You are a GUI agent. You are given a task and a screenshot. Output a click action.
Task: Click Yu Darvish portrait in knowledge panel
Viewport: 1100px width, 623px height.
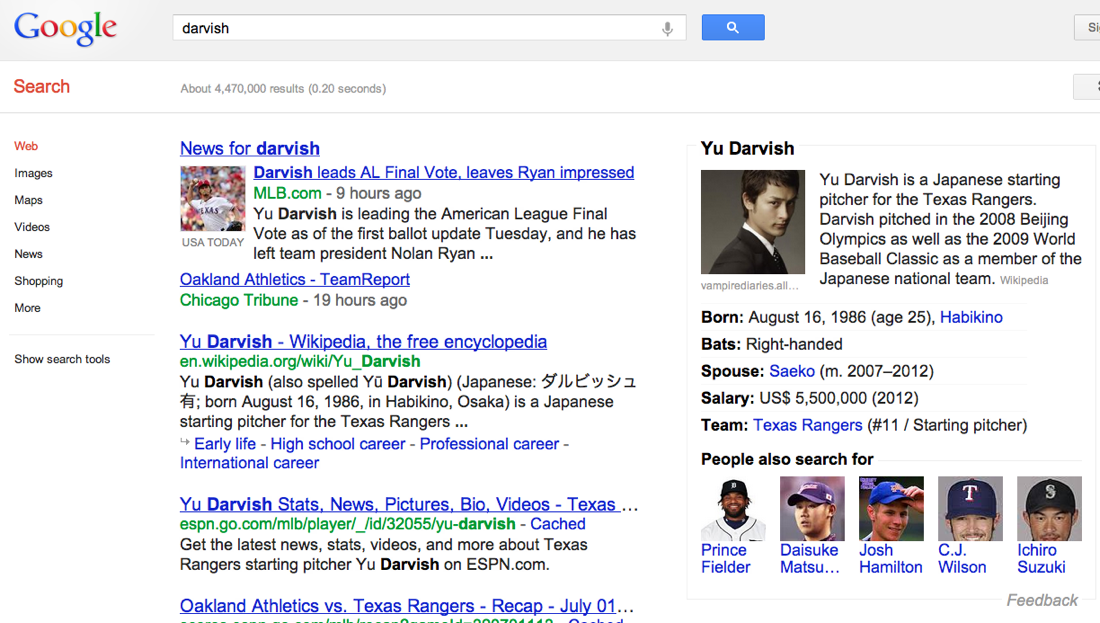(x=753, y=222)
